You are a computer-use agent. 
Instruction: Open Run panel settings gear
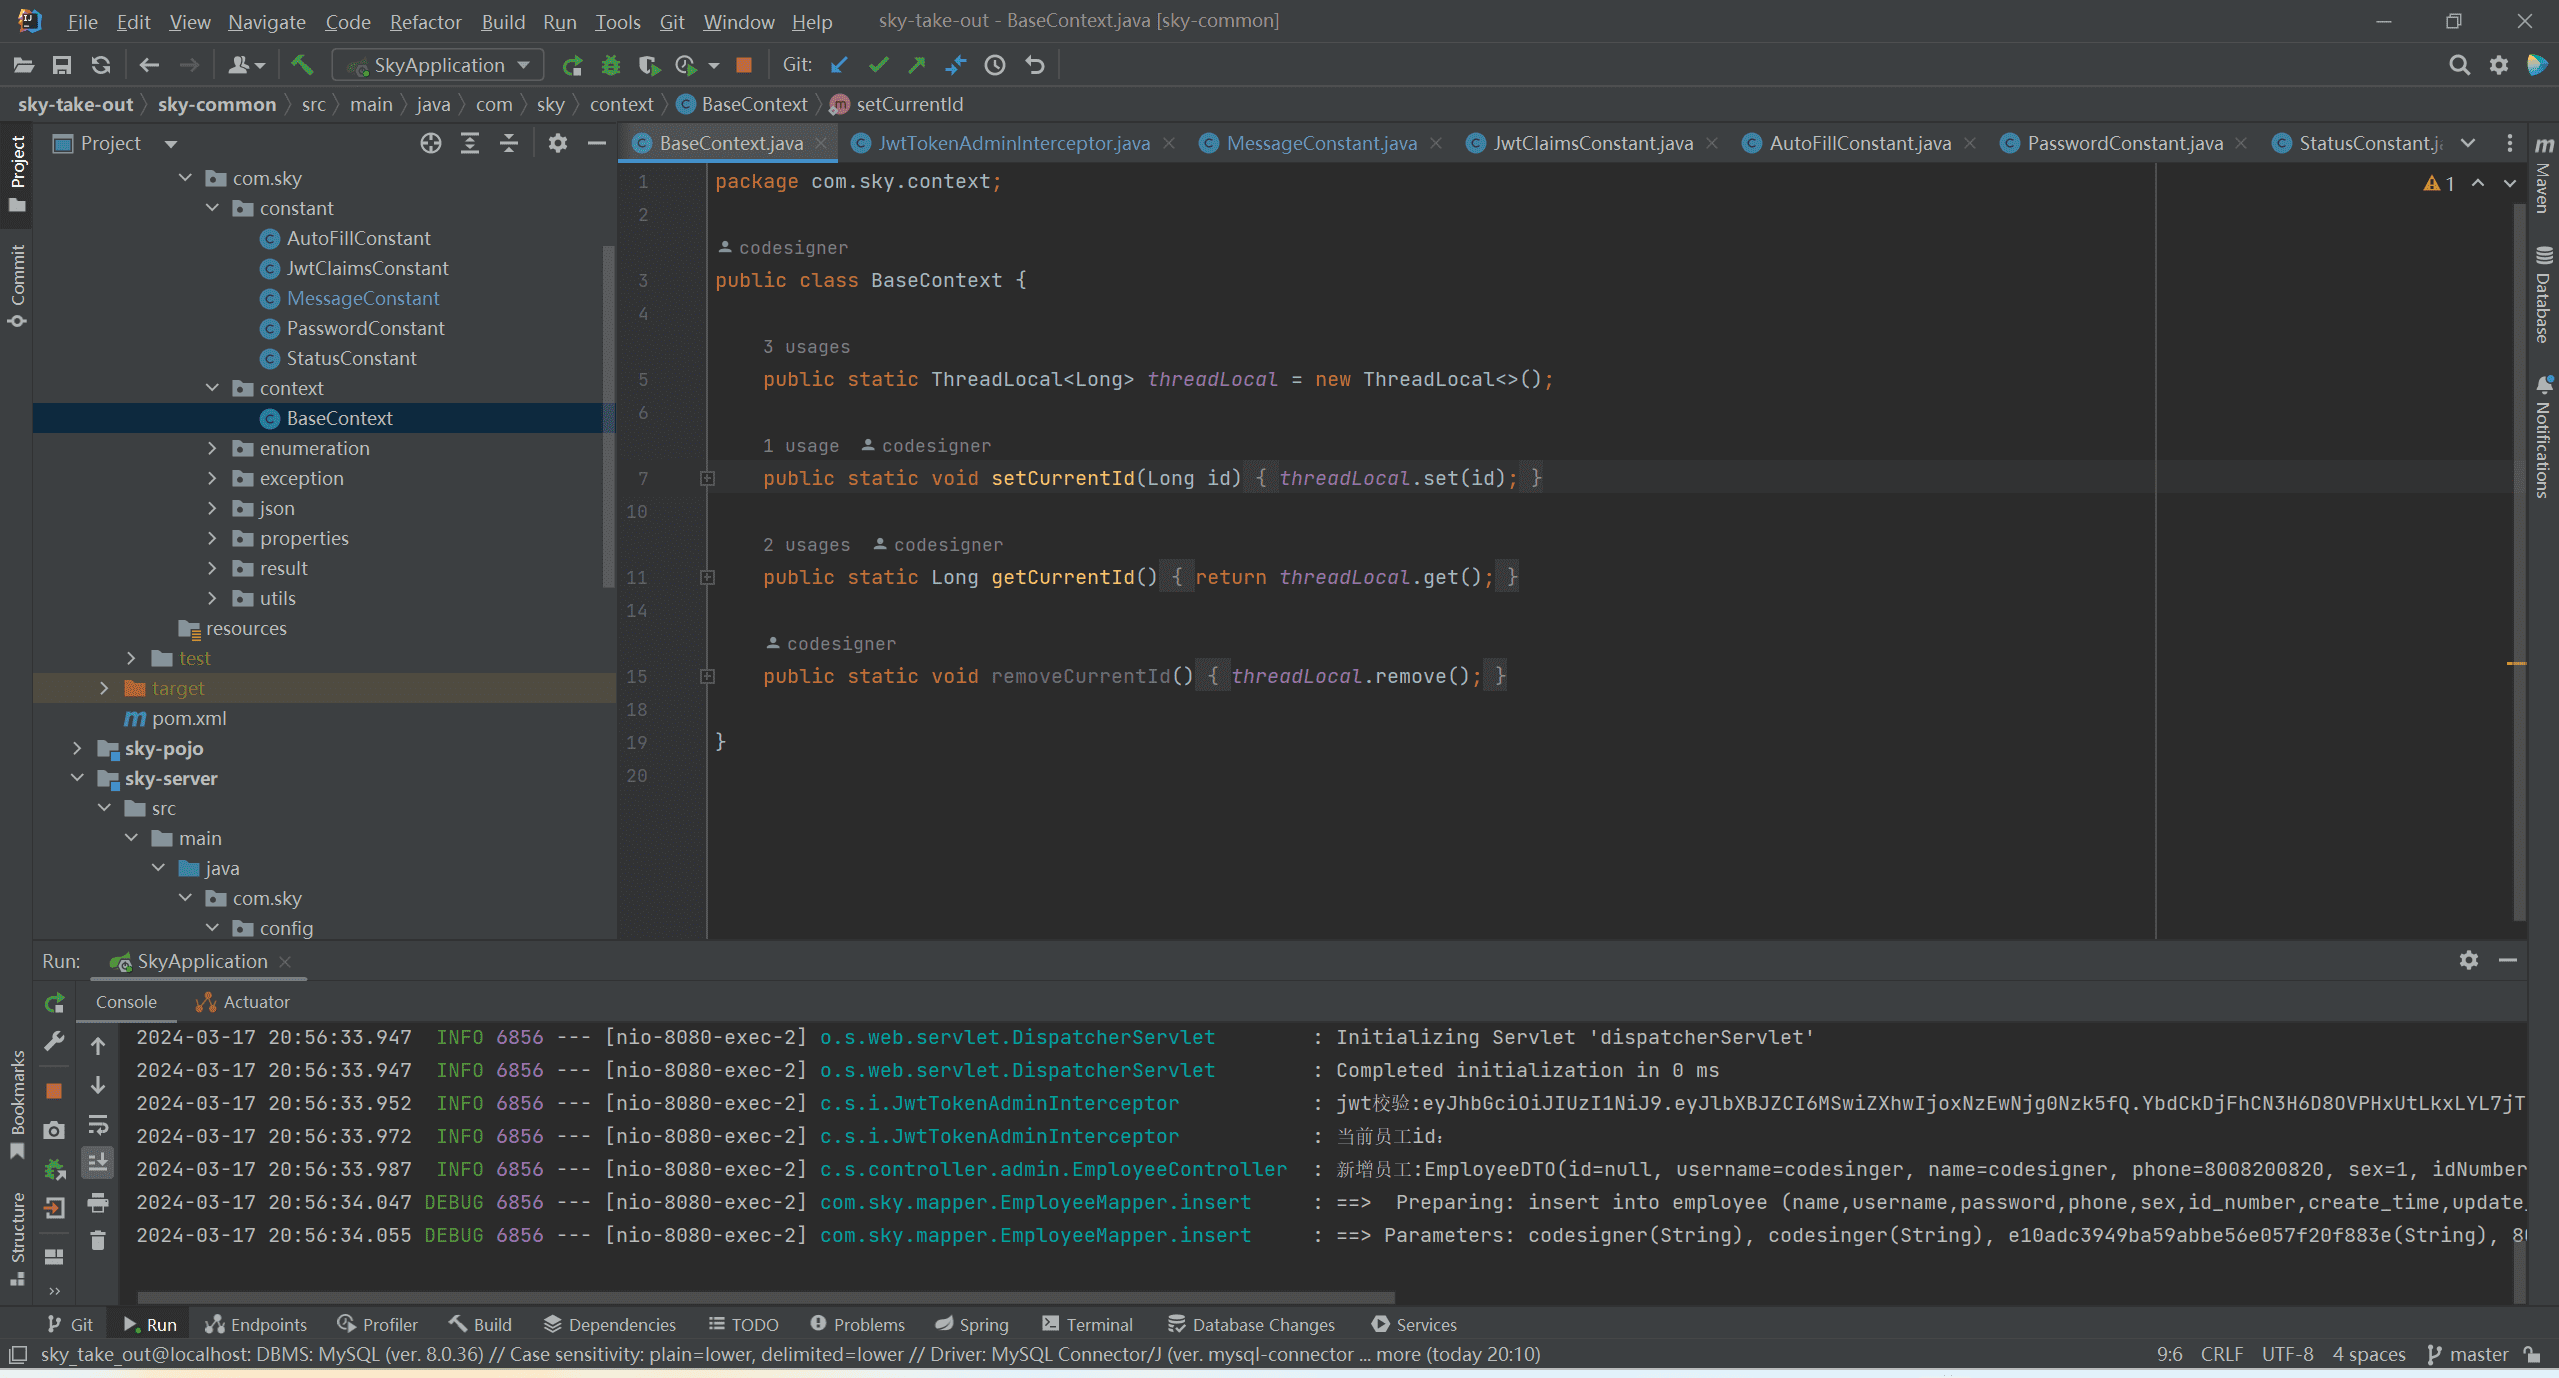click(x=2469, y=961)
